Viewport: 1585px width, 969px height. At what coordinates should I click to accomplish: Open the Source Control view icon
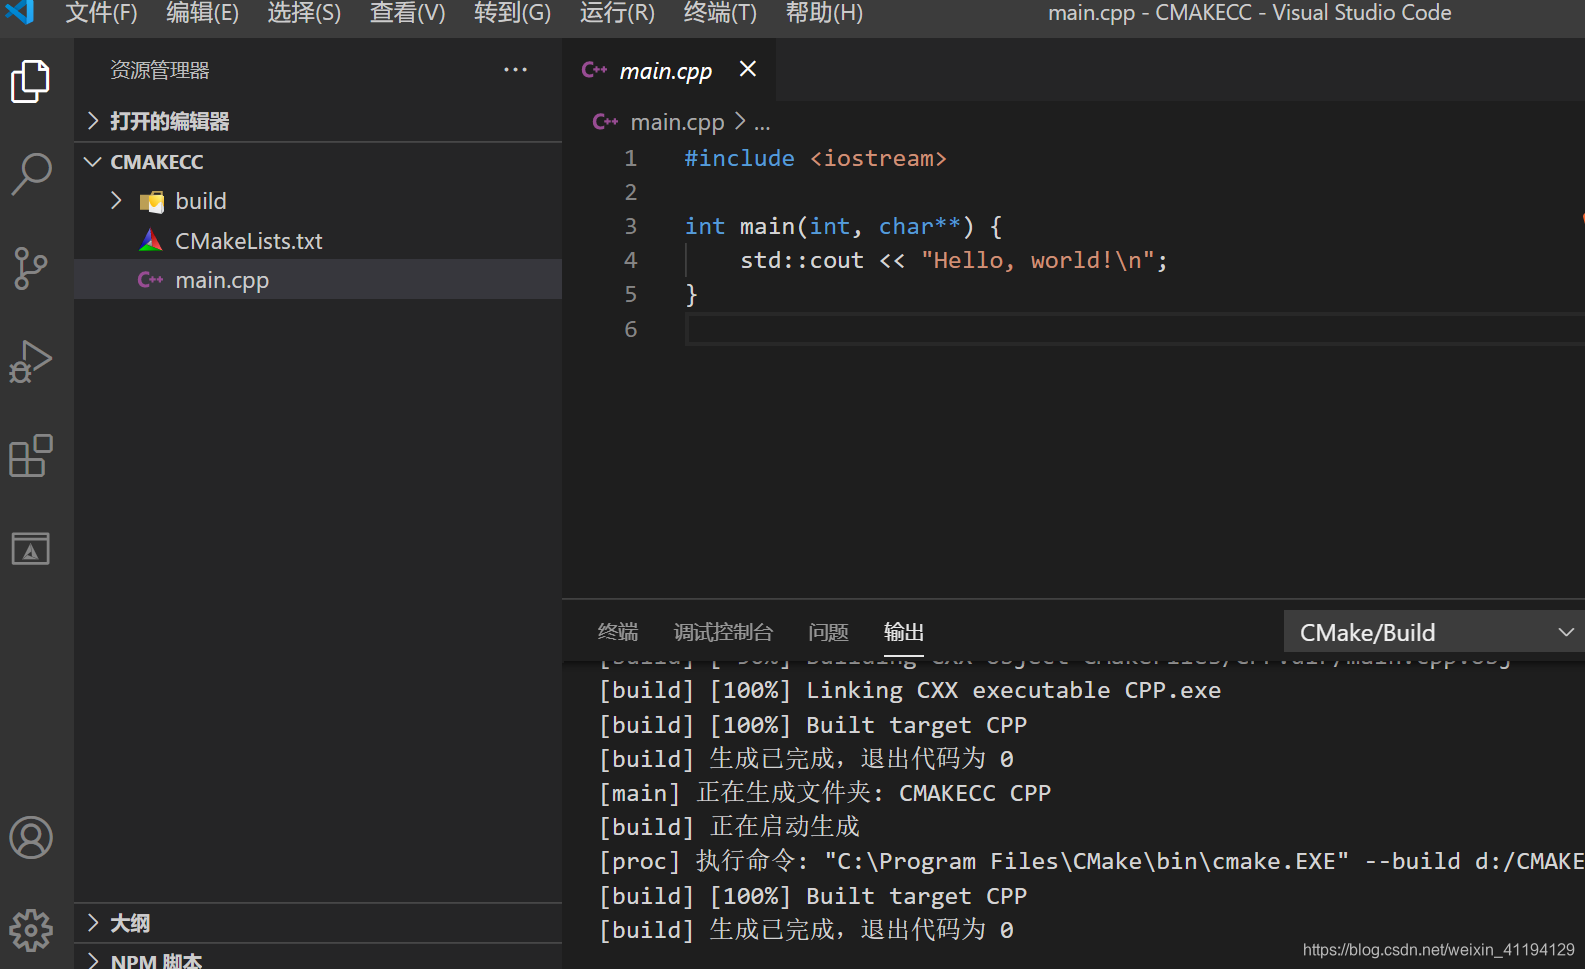[30, 267]
